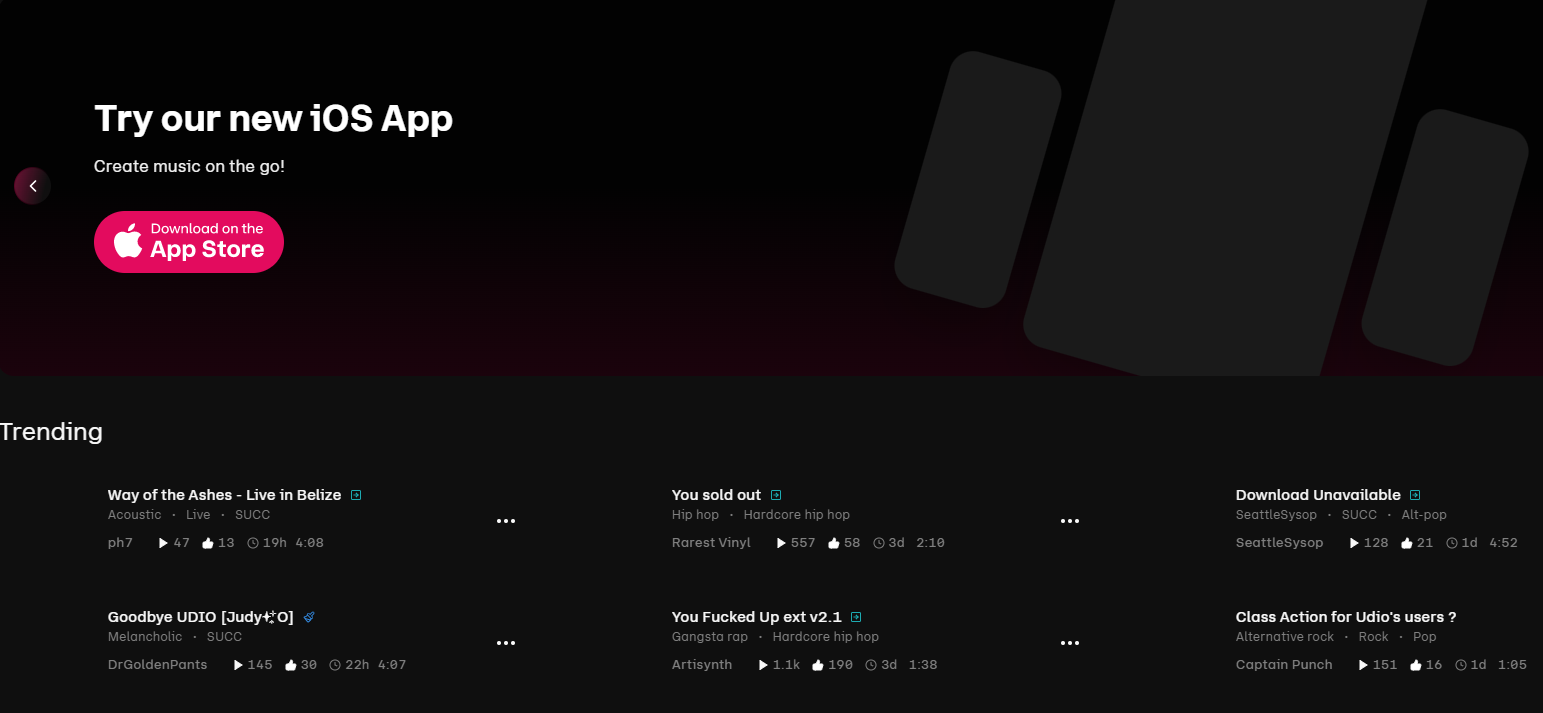The height and width of the screenshot is (713, 1543).
Task: Click the Trending section heading
Action: [51, 432]
